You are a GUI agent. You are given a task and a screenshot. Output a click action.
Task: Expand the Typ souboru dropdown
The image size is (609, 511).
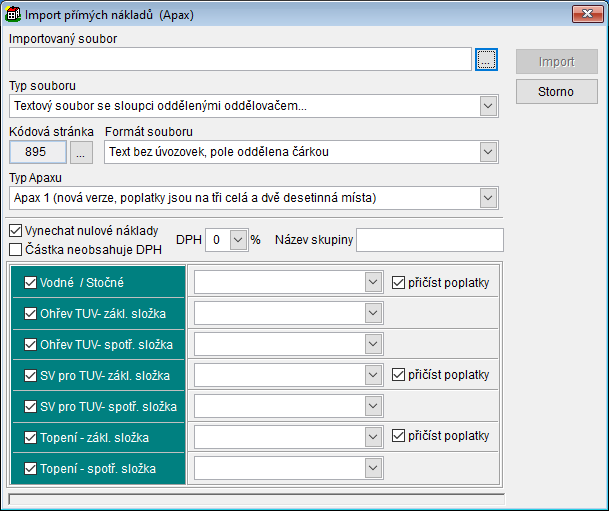(x=488, y=105)
